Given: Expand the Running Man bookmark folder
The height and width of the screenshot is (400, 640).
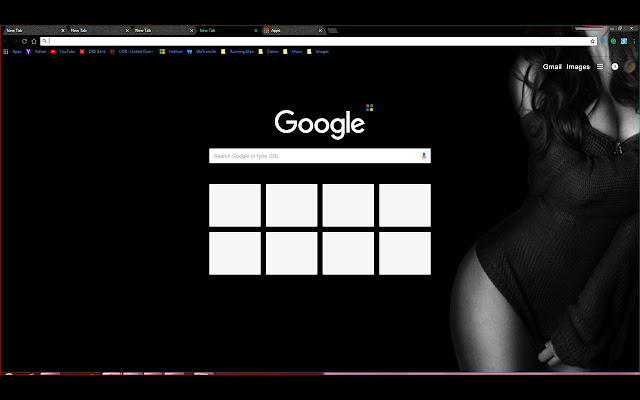Looking at the screenshot, I should point(237,51).
